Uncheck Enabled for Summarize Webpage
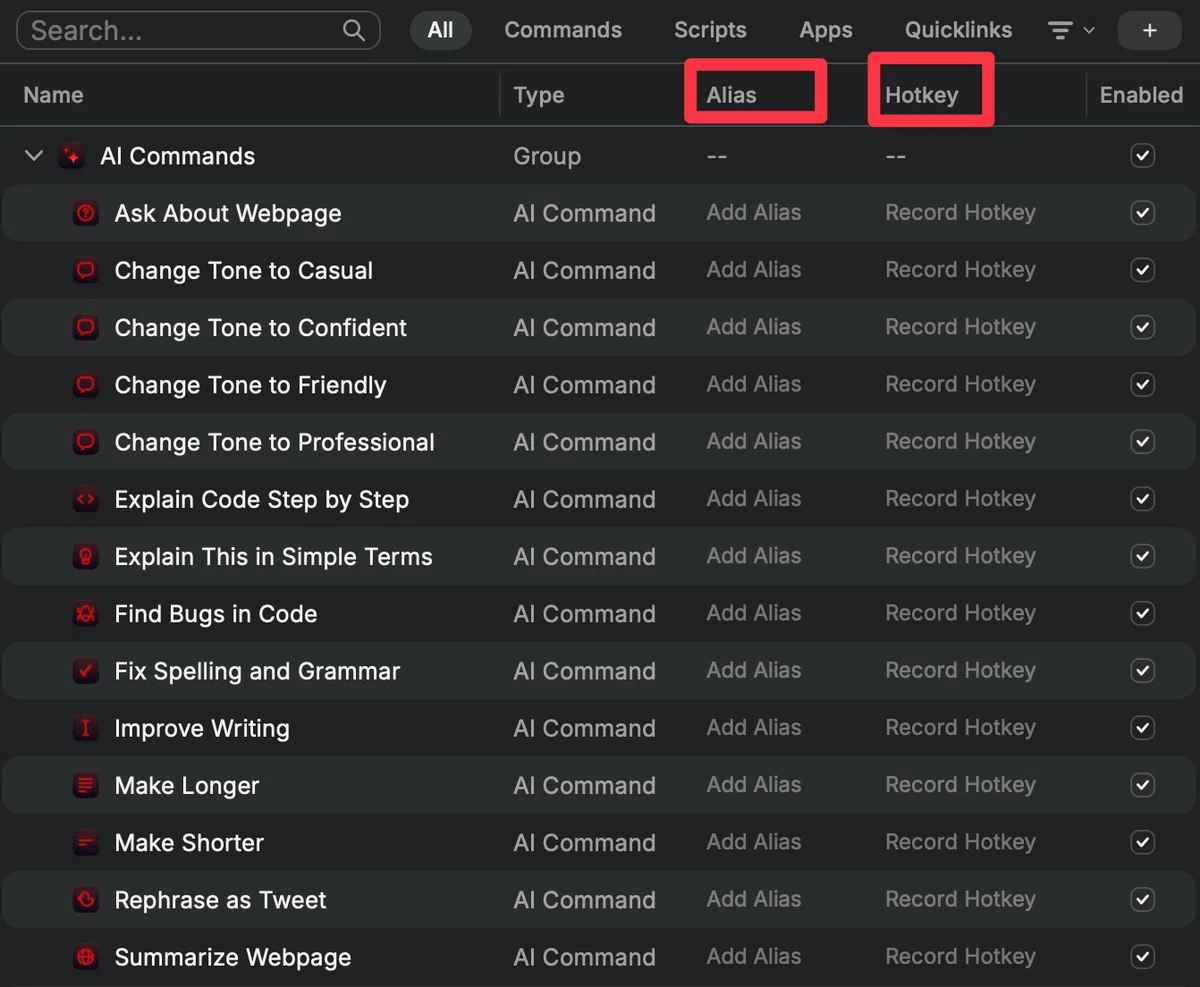 (x=1142, y=957)
